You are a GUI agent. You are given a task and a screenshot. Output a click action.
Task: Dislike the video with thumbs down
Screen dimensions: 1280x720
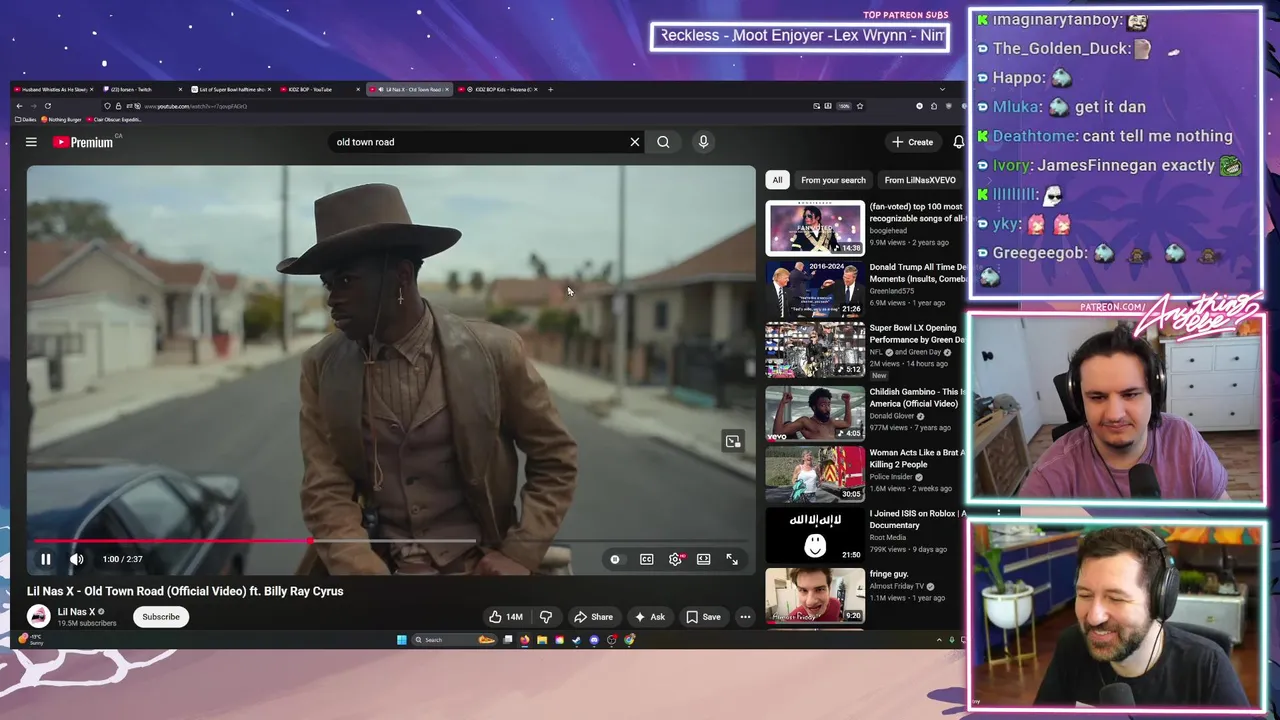click(x=546, y=617)
